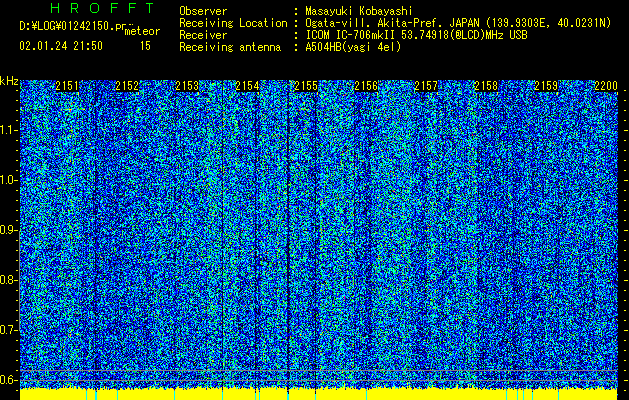Screen dimensions: 629x400
Task: Select the 2151 time marker
Action: point(67,86)
